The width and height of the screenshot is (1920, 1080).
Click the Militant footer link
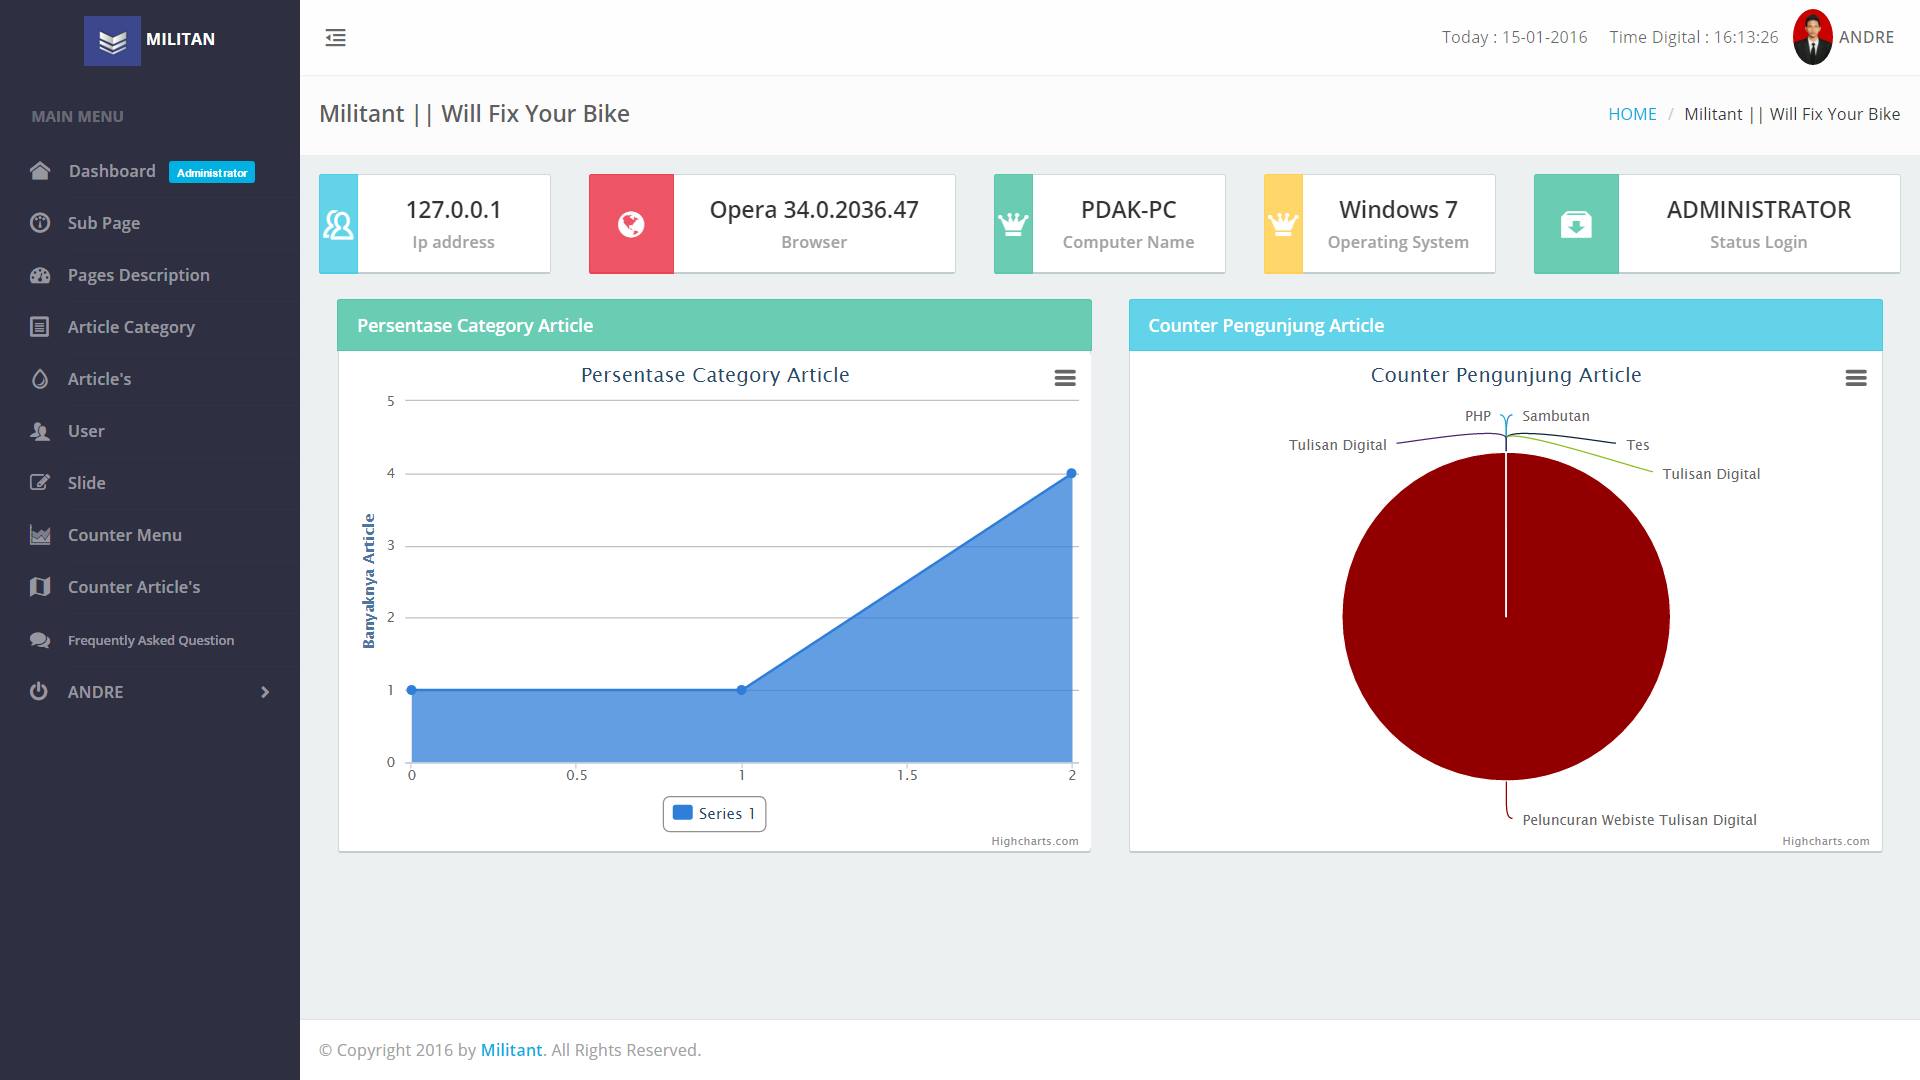511,1050
